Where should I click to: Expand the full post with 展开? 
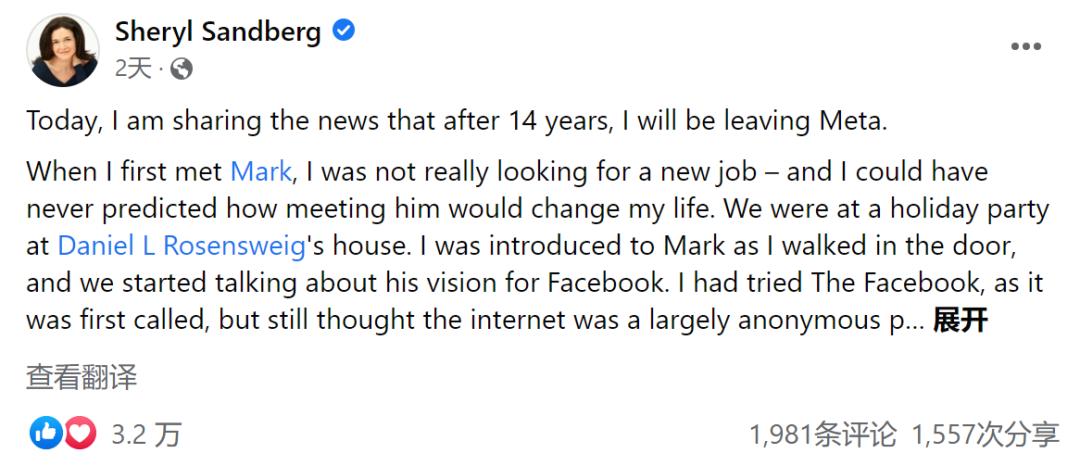(x=960, y=320)
